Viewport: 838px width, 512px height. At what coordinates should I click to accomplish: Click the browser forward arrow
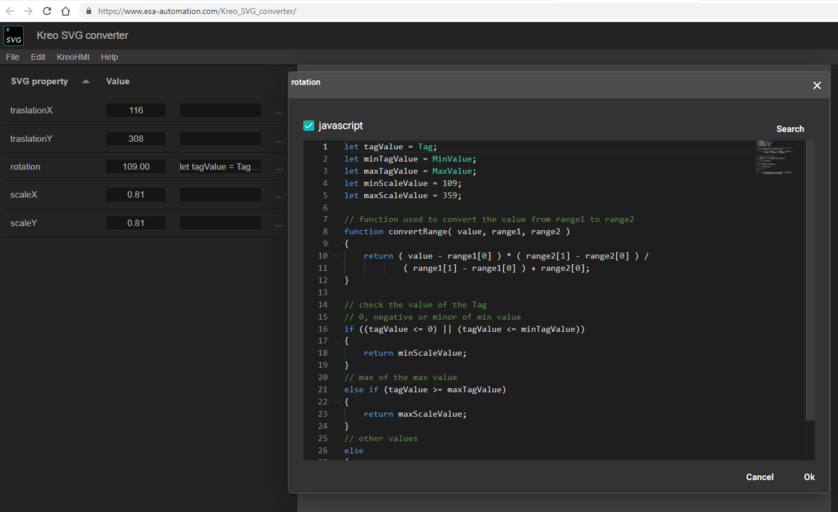tap(28, 11)
